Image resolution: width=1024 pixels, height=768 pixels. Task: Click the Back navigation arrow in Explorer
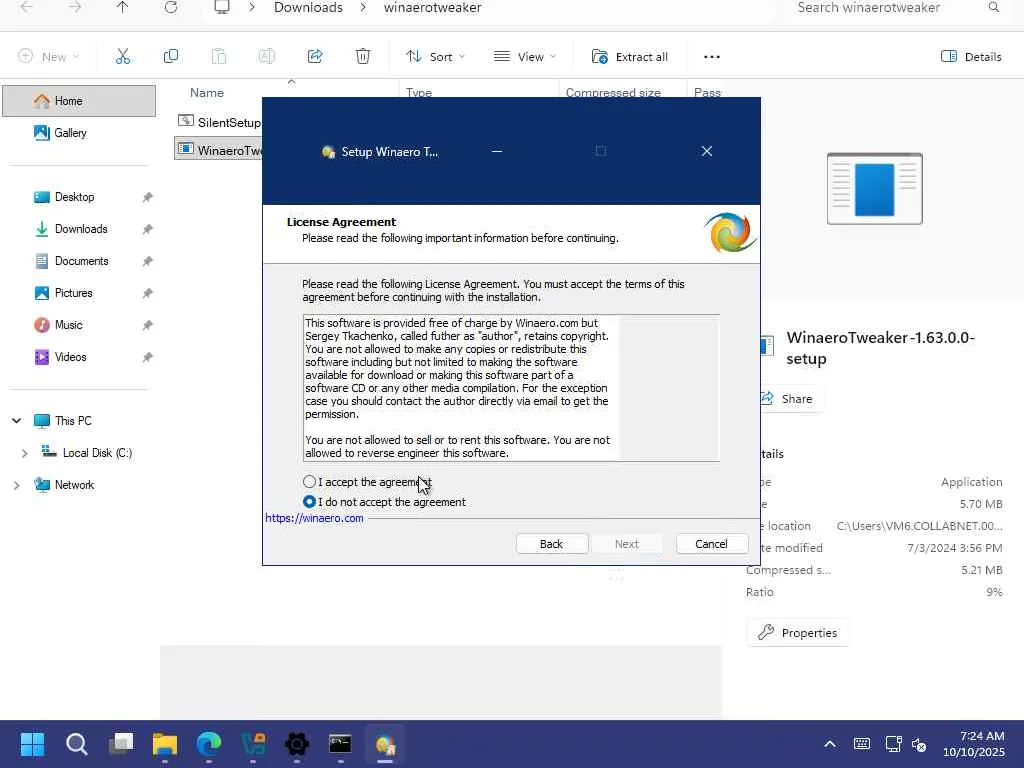click(x=27, y=7)
